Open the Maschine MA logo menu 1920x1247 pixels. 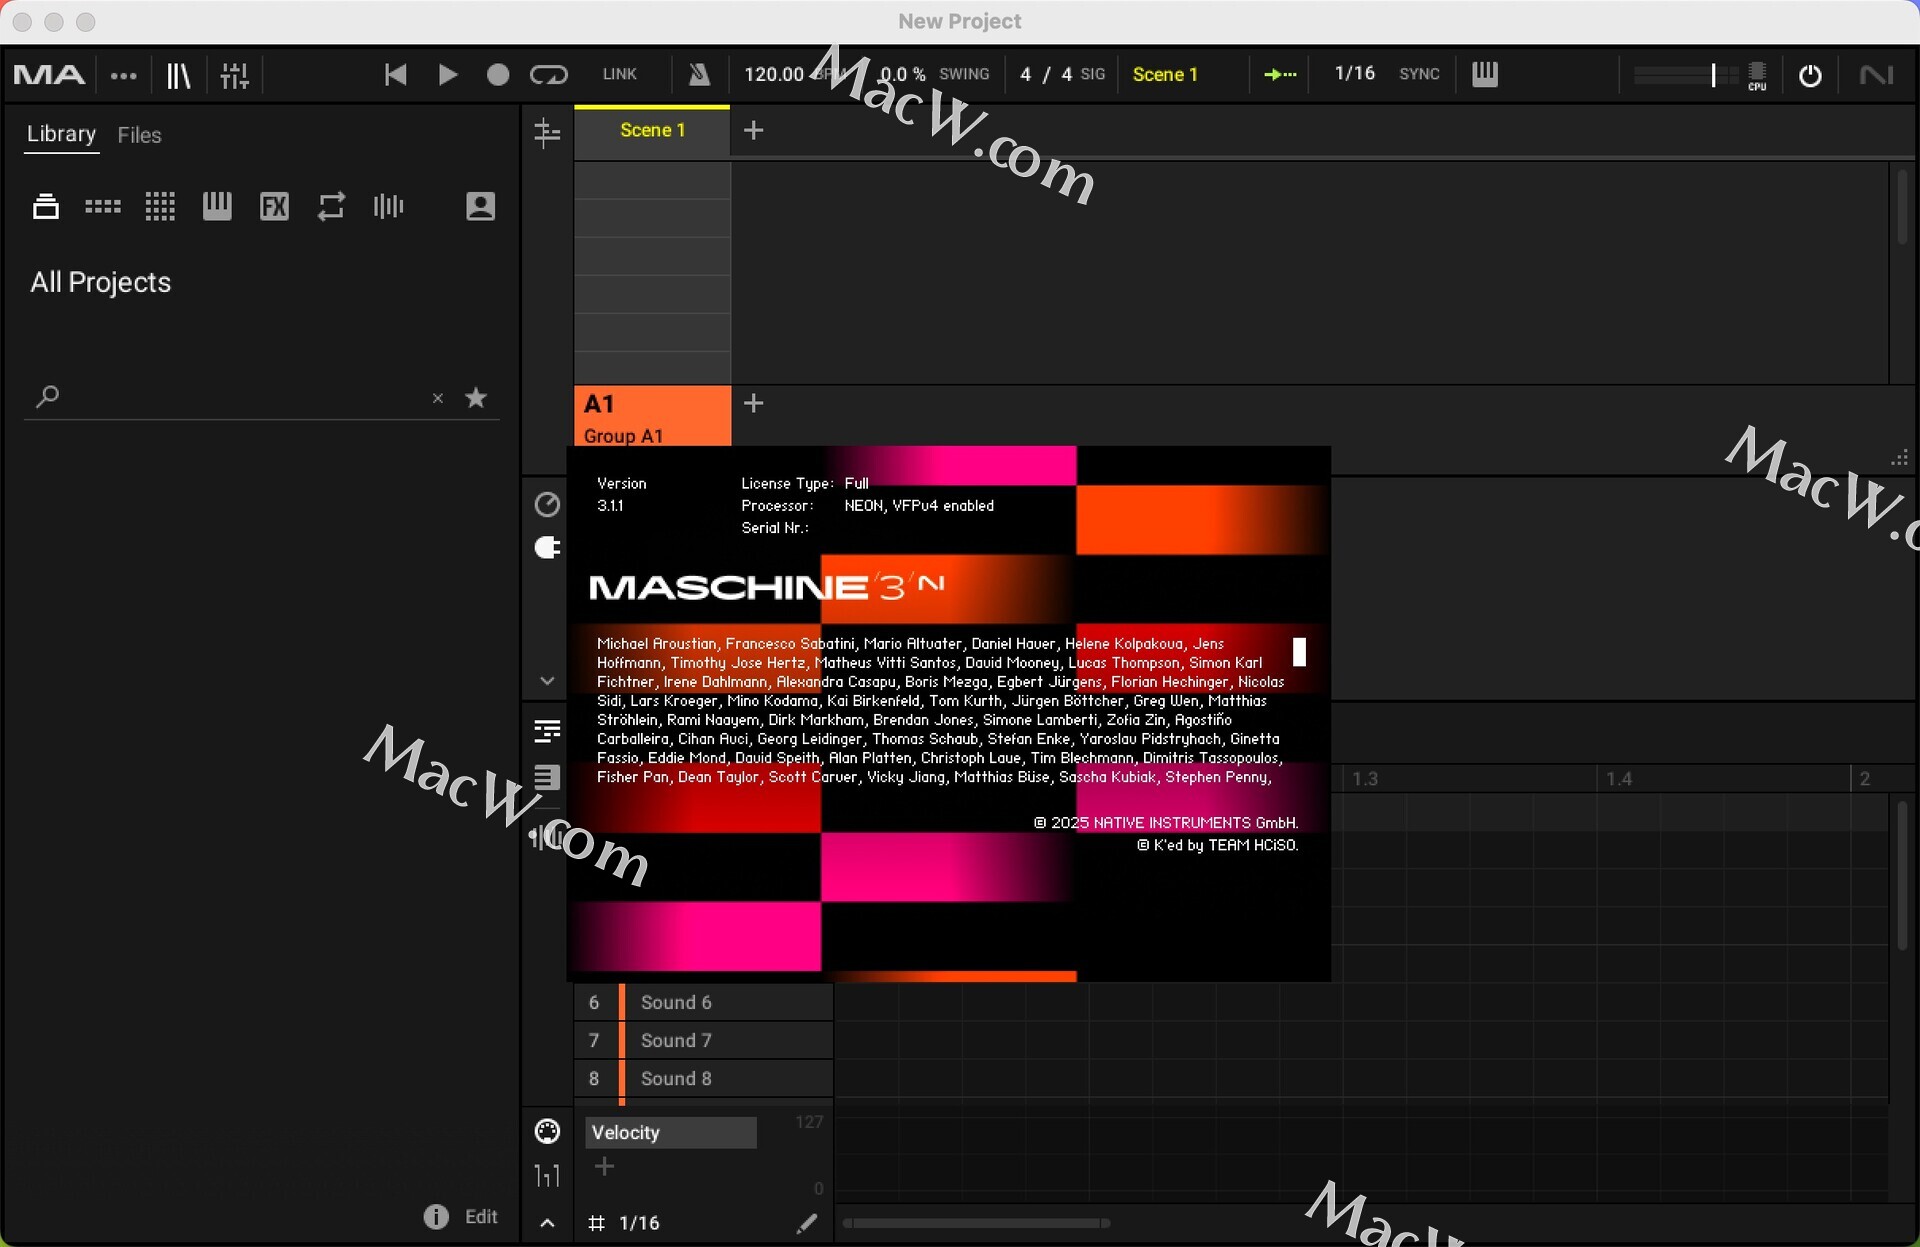(x=49, y=75)
